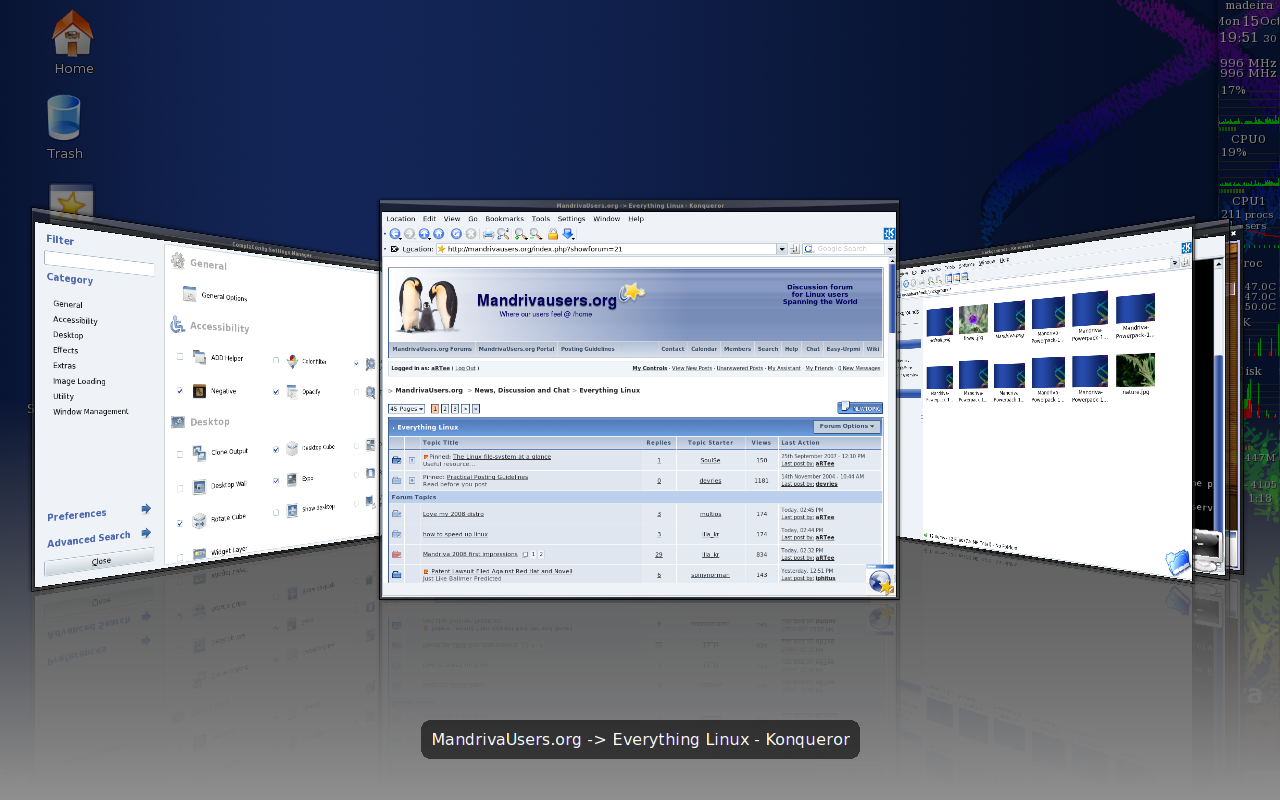1280x800 pixels.
Task: Open the Tools menu in Konqueror
Action: click(x=541, y=219)
